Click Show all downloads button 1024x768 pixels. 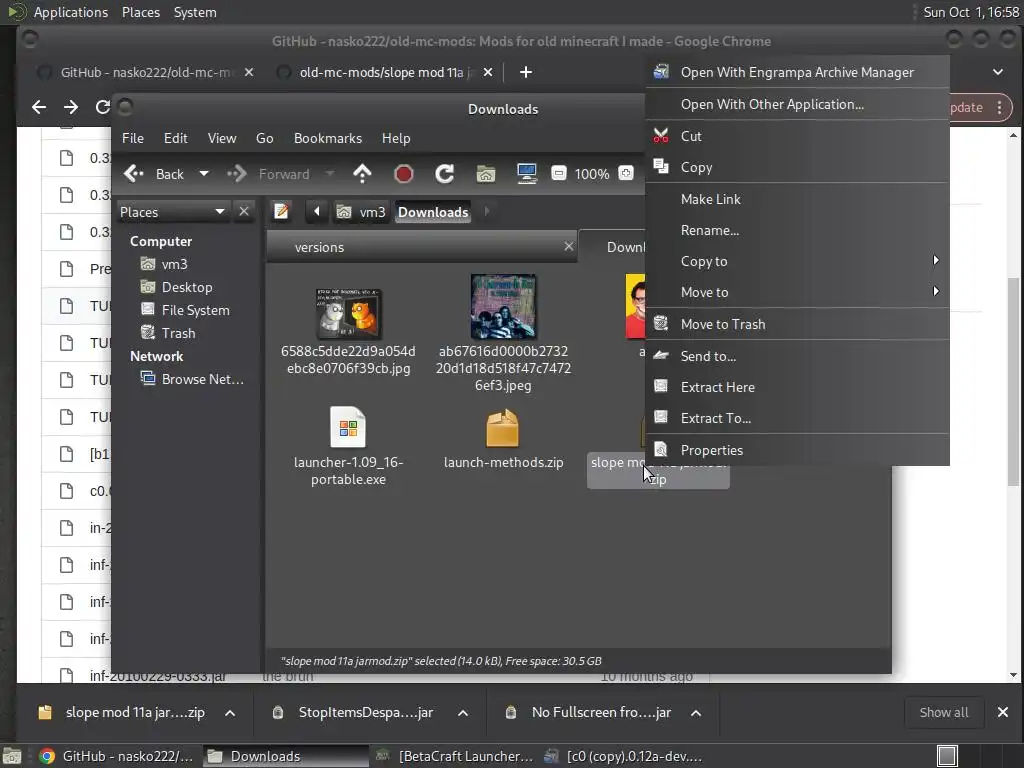click(944, 712)
